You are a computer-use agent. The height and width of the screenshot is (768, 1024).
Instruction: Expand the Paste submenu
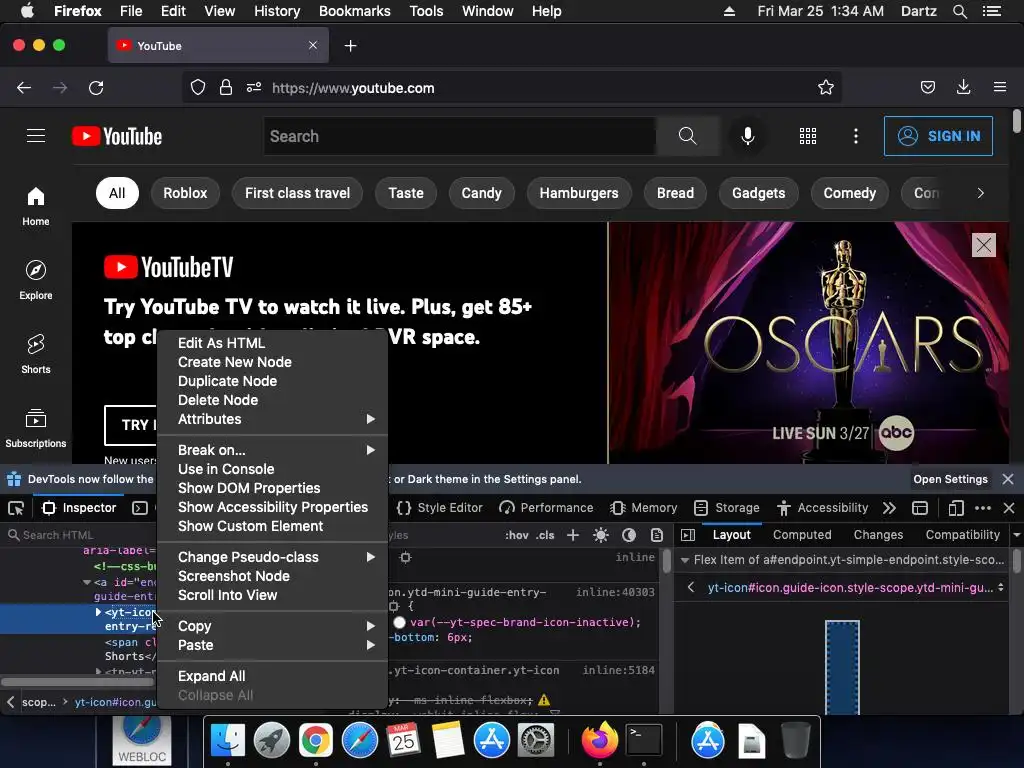pyautogui.click(x=272, y=645)
